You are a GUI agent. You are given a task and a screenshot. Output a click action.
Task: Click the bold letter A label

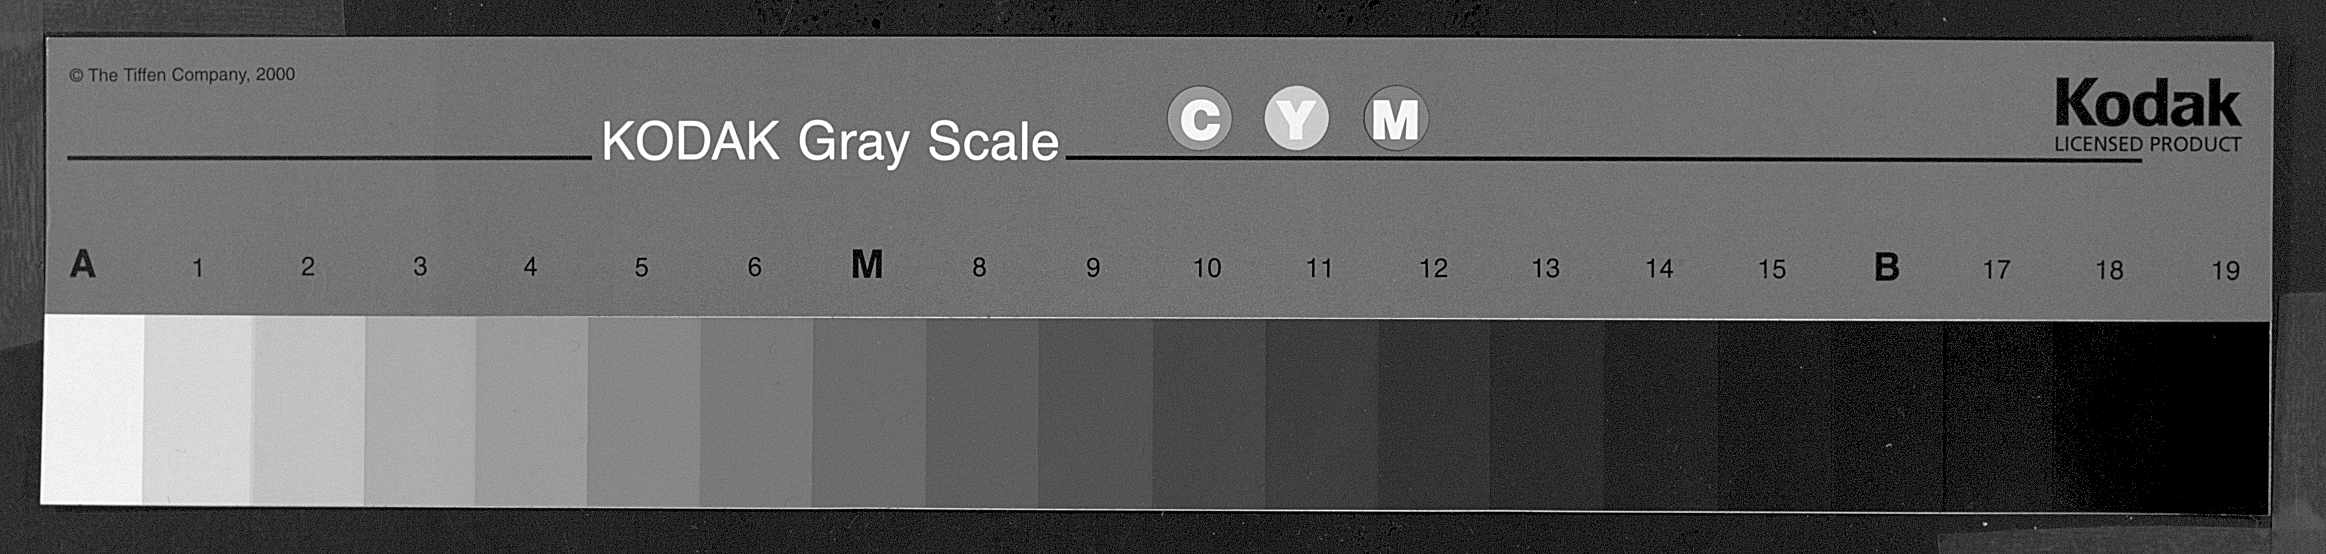[x=83, y=264]
